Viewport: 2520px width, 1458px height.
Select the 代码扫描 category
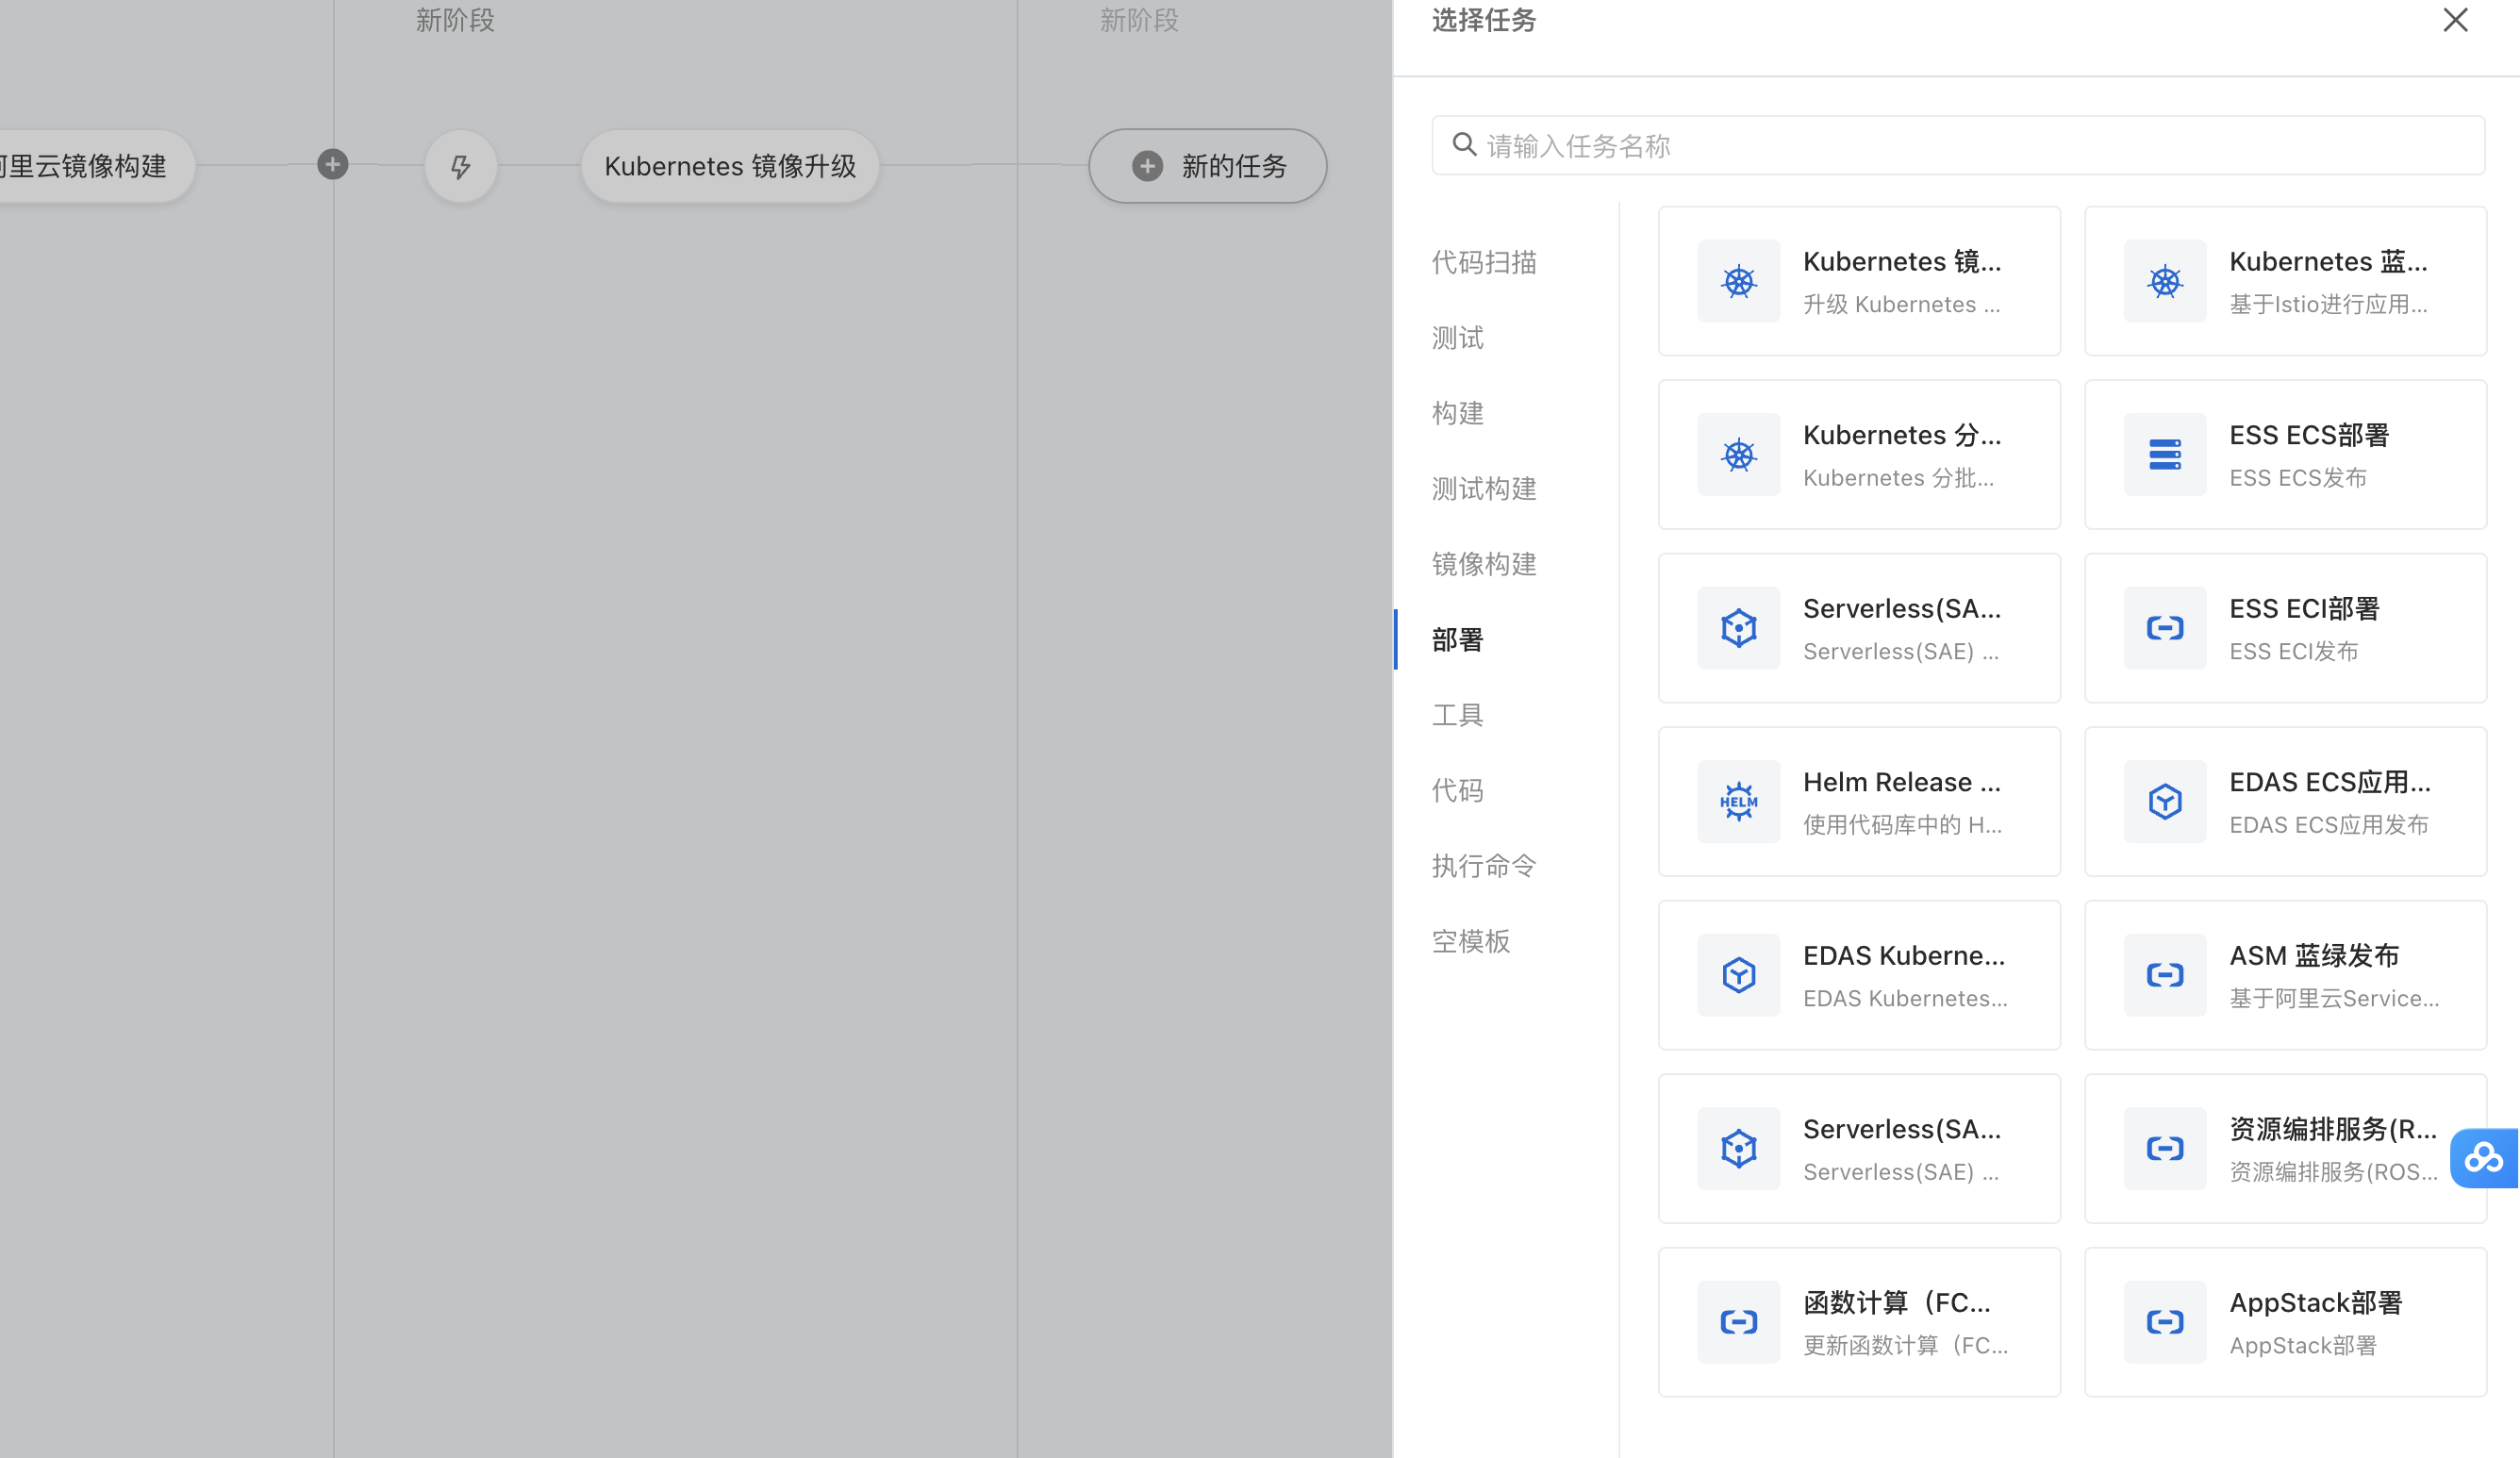coord(1484,262)
